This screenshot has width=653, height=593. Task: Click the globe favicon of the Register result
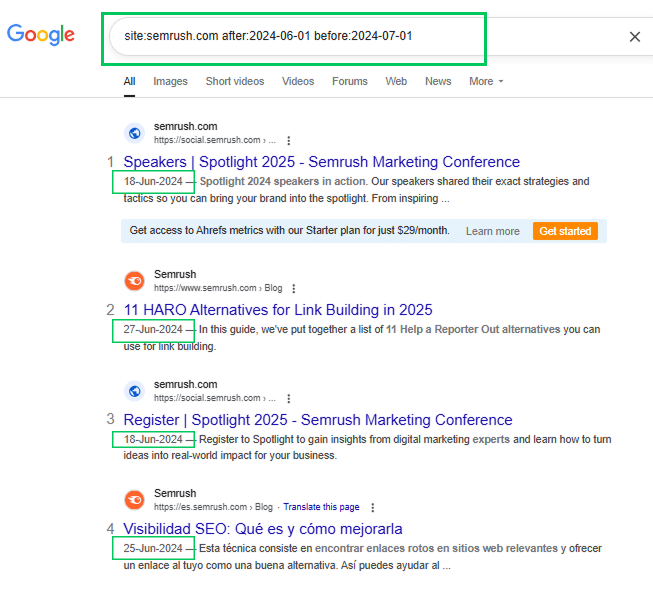click(x=135, y=391)
